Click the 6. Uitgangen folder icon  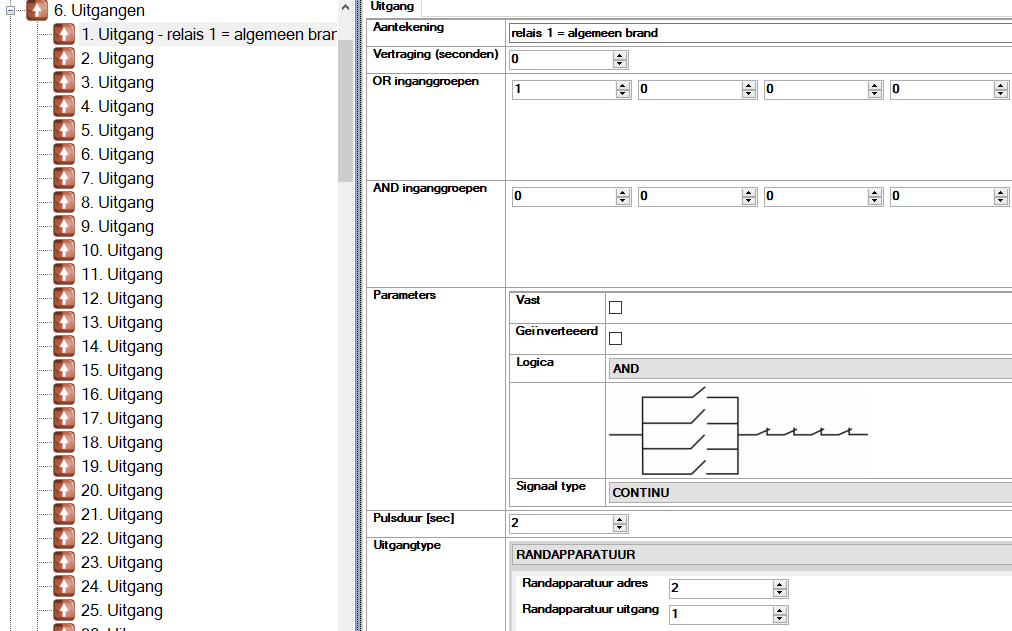pos(37,10)
